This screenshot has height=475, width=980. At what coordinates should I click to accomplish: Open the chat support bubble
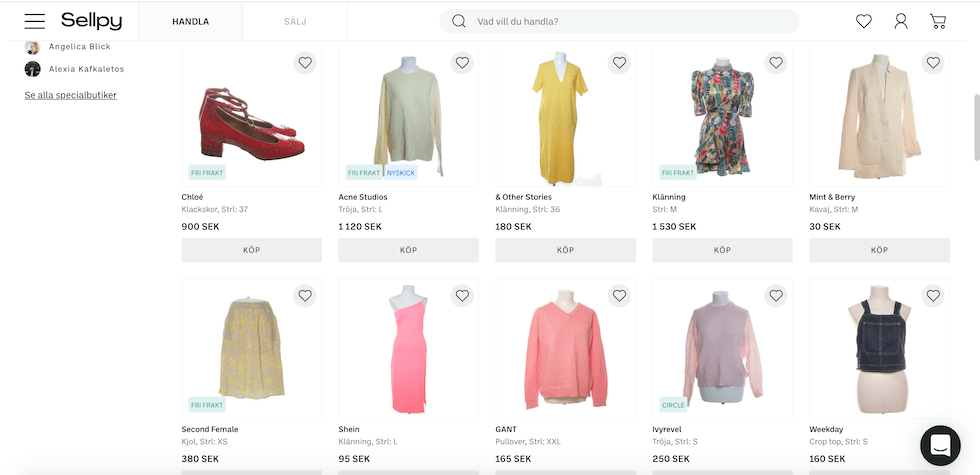940,445
